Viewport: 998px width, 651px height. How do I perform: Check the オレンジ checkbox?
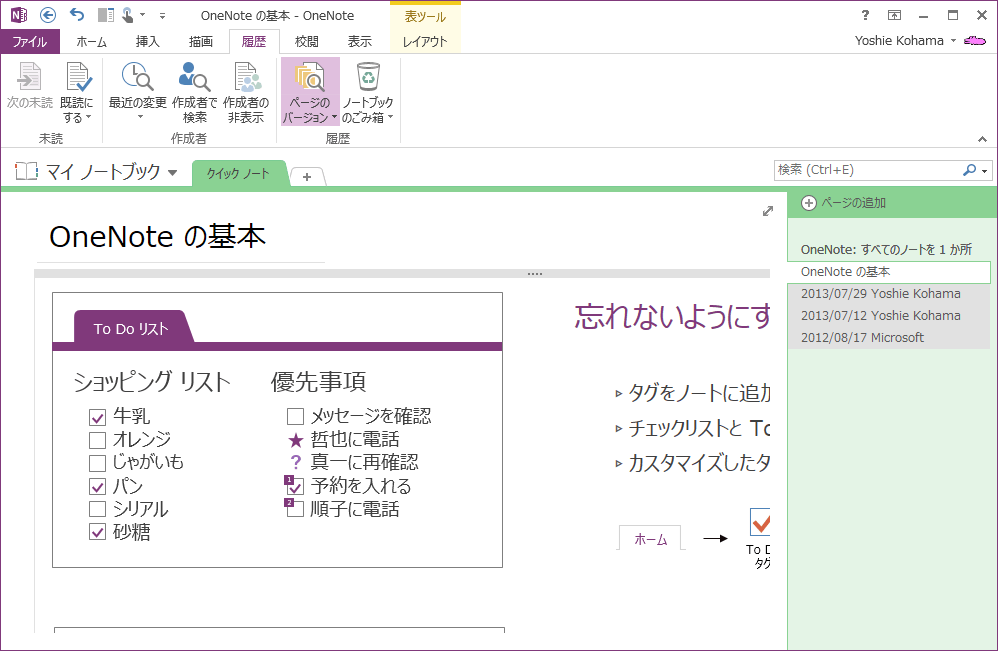coord(97,440)
